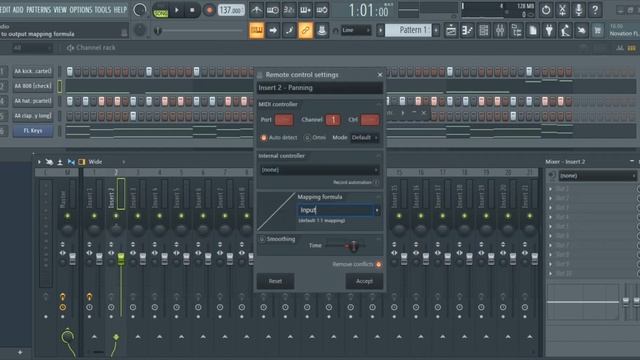
Task: Click the Accept button
Action: [x=364, y=281]
